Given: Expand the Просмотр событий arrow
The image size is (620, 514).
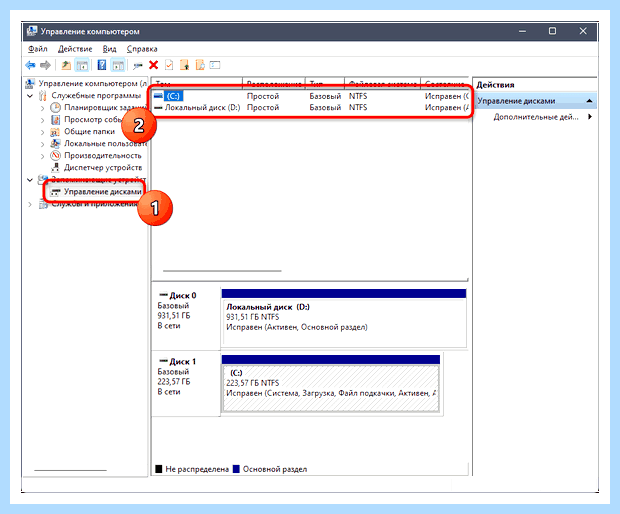Looking at the screenshot, I should pyautogui.click(x=43, y=120).
